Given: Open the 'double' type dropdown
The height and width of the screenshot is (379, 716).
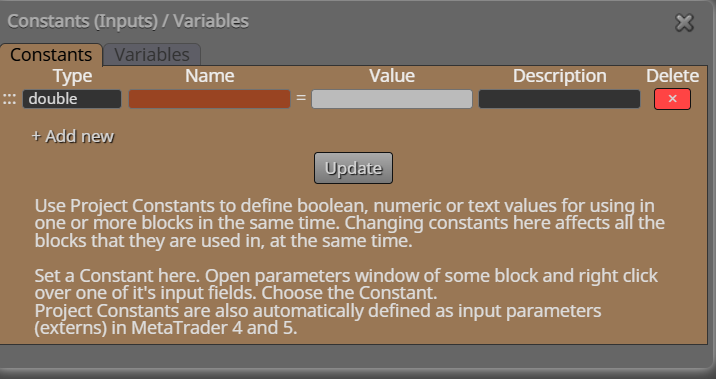Looking at the screenshot, I should [x=72, y=99].
